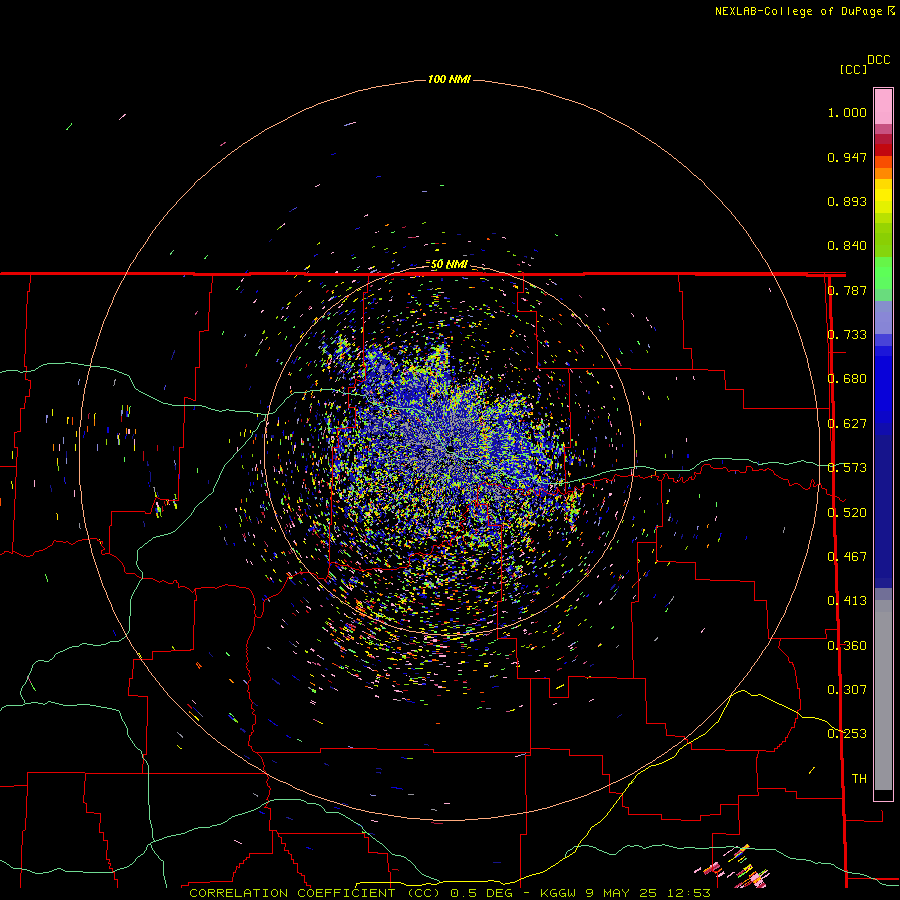Click the 0.787 scale value
This screenshot has width=900, height=900.
[x=847, y=290]
